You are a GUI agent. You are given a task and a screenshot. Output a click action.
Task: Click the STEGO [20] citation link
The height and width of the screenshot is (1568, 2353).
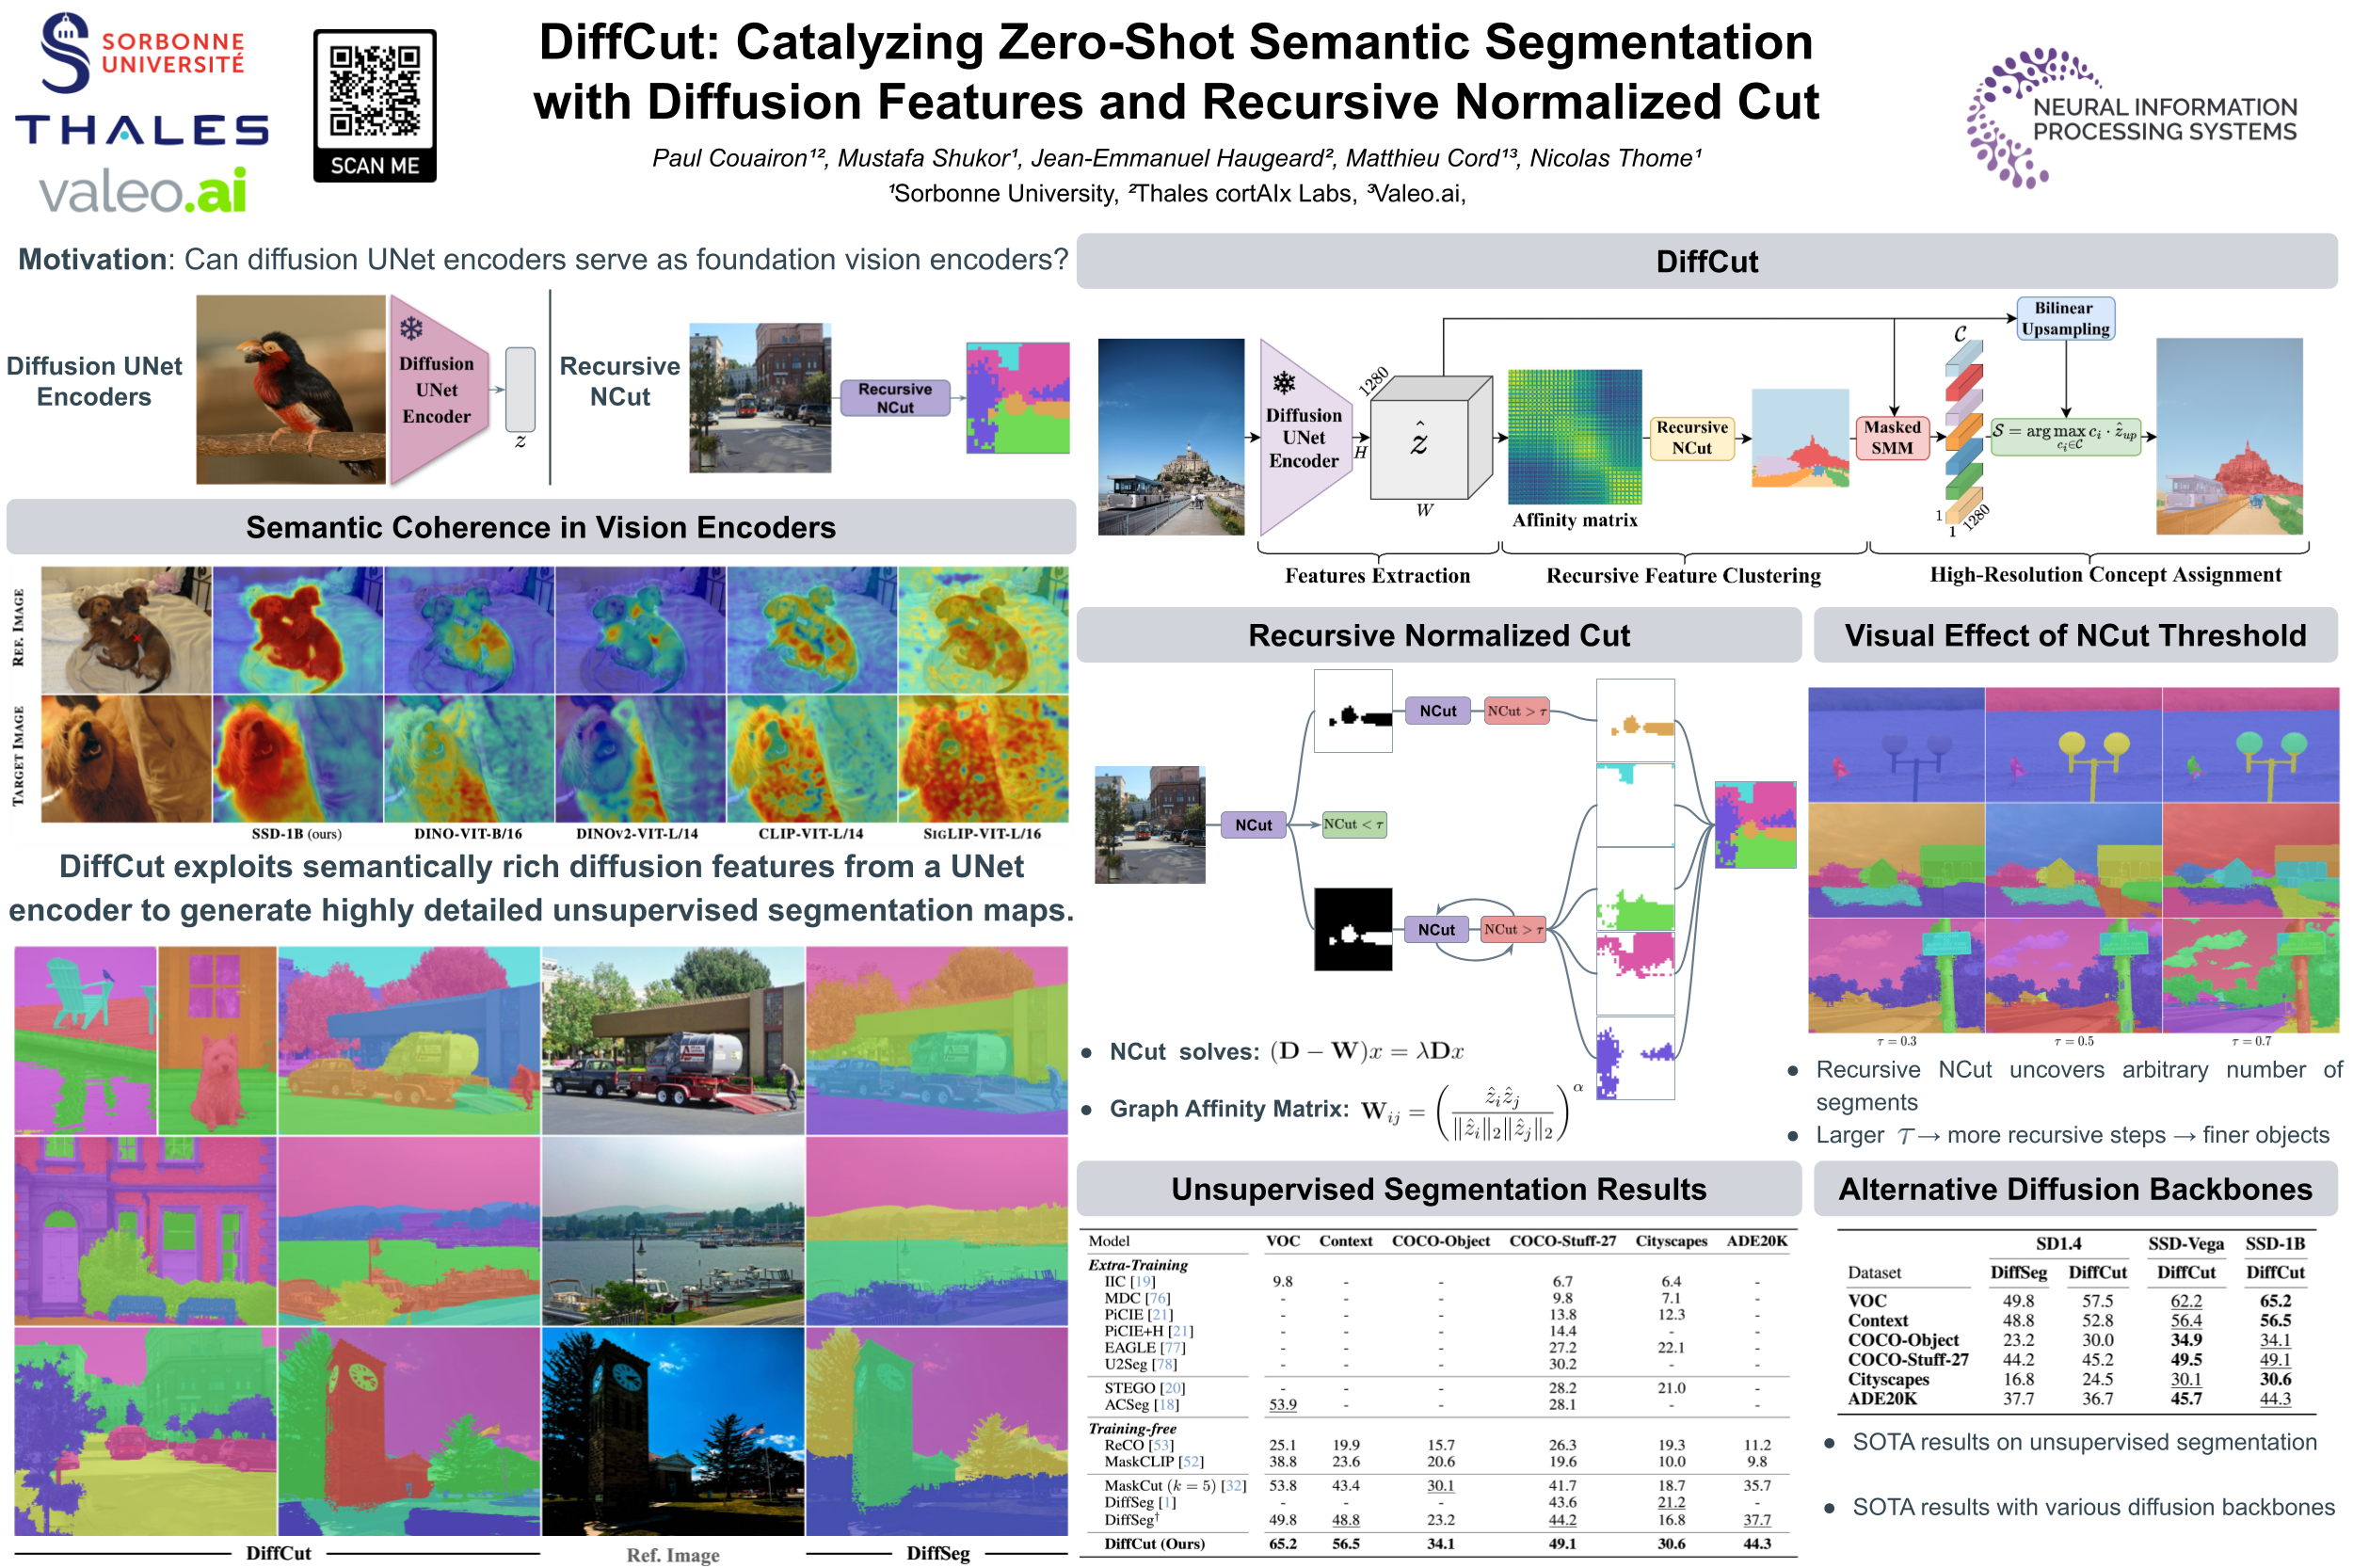point(1172,1387)
